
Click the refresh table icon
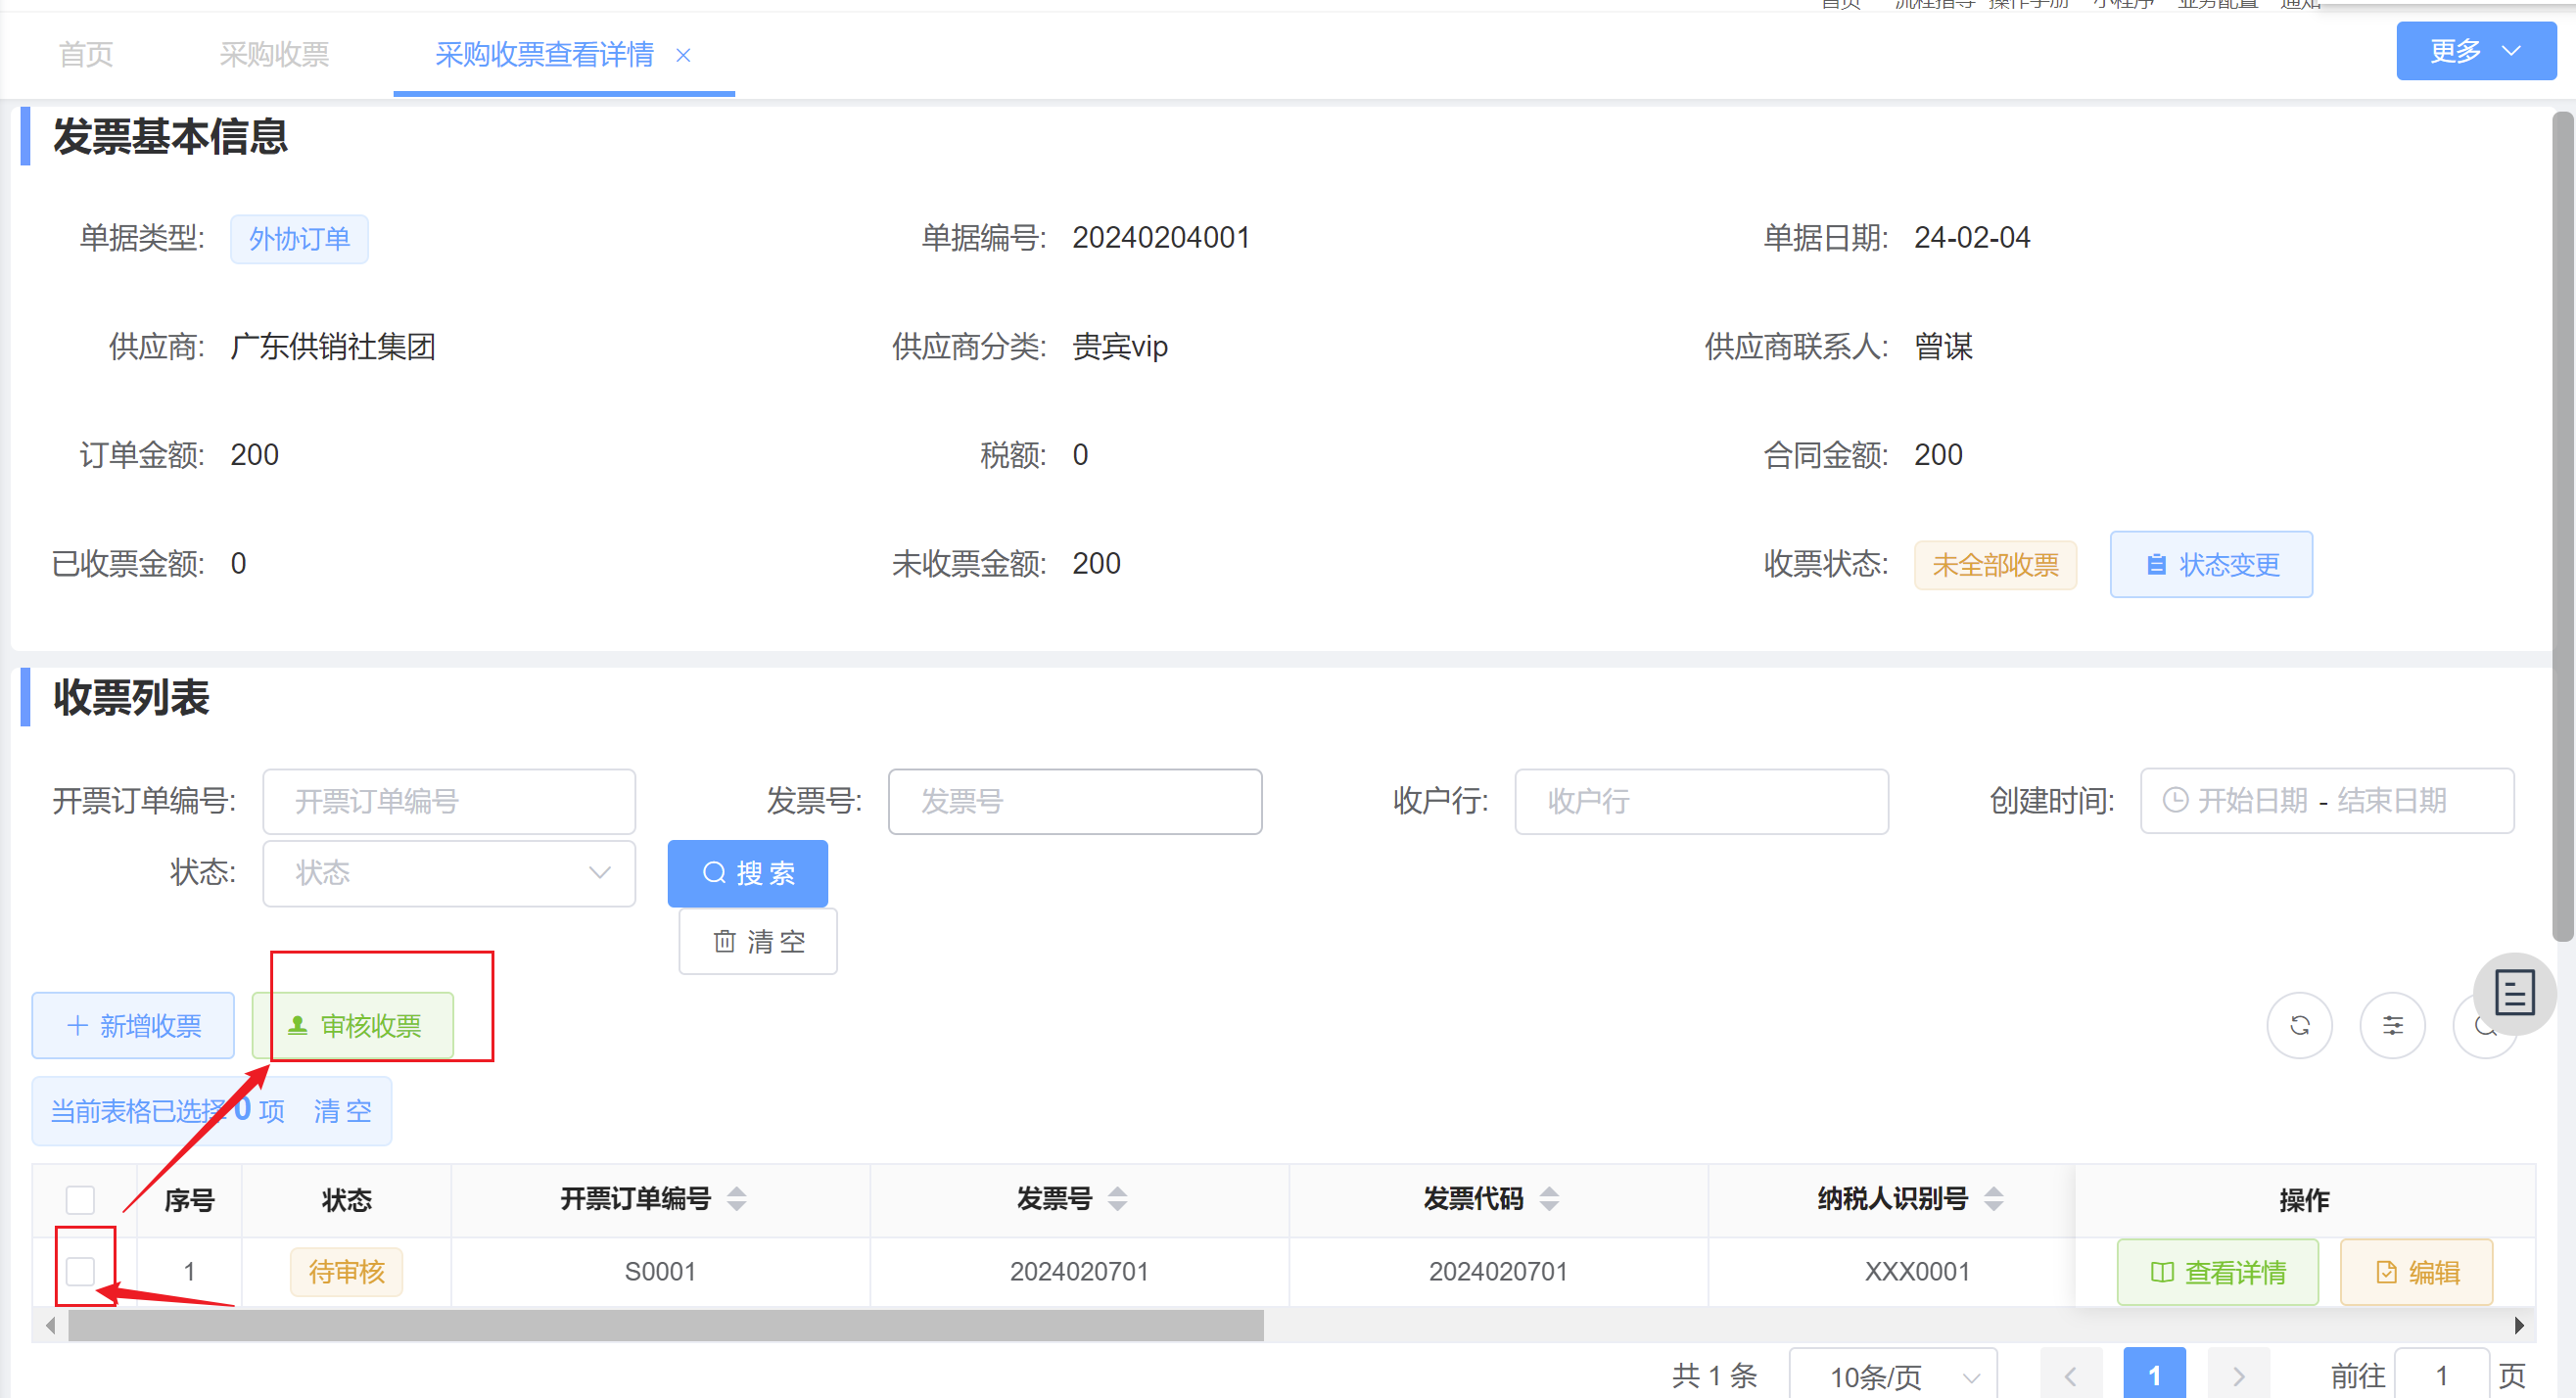click(2299, 1025)
